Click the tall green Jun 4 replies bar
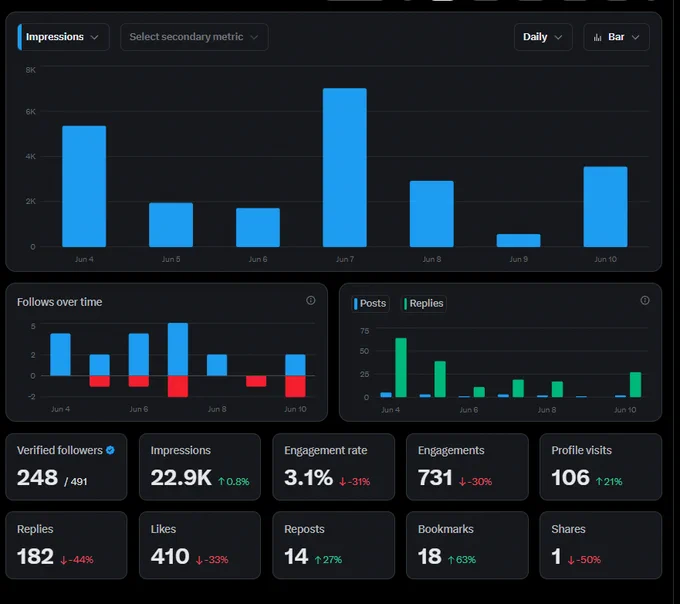680x604 pixels. [x=401, y=367]
